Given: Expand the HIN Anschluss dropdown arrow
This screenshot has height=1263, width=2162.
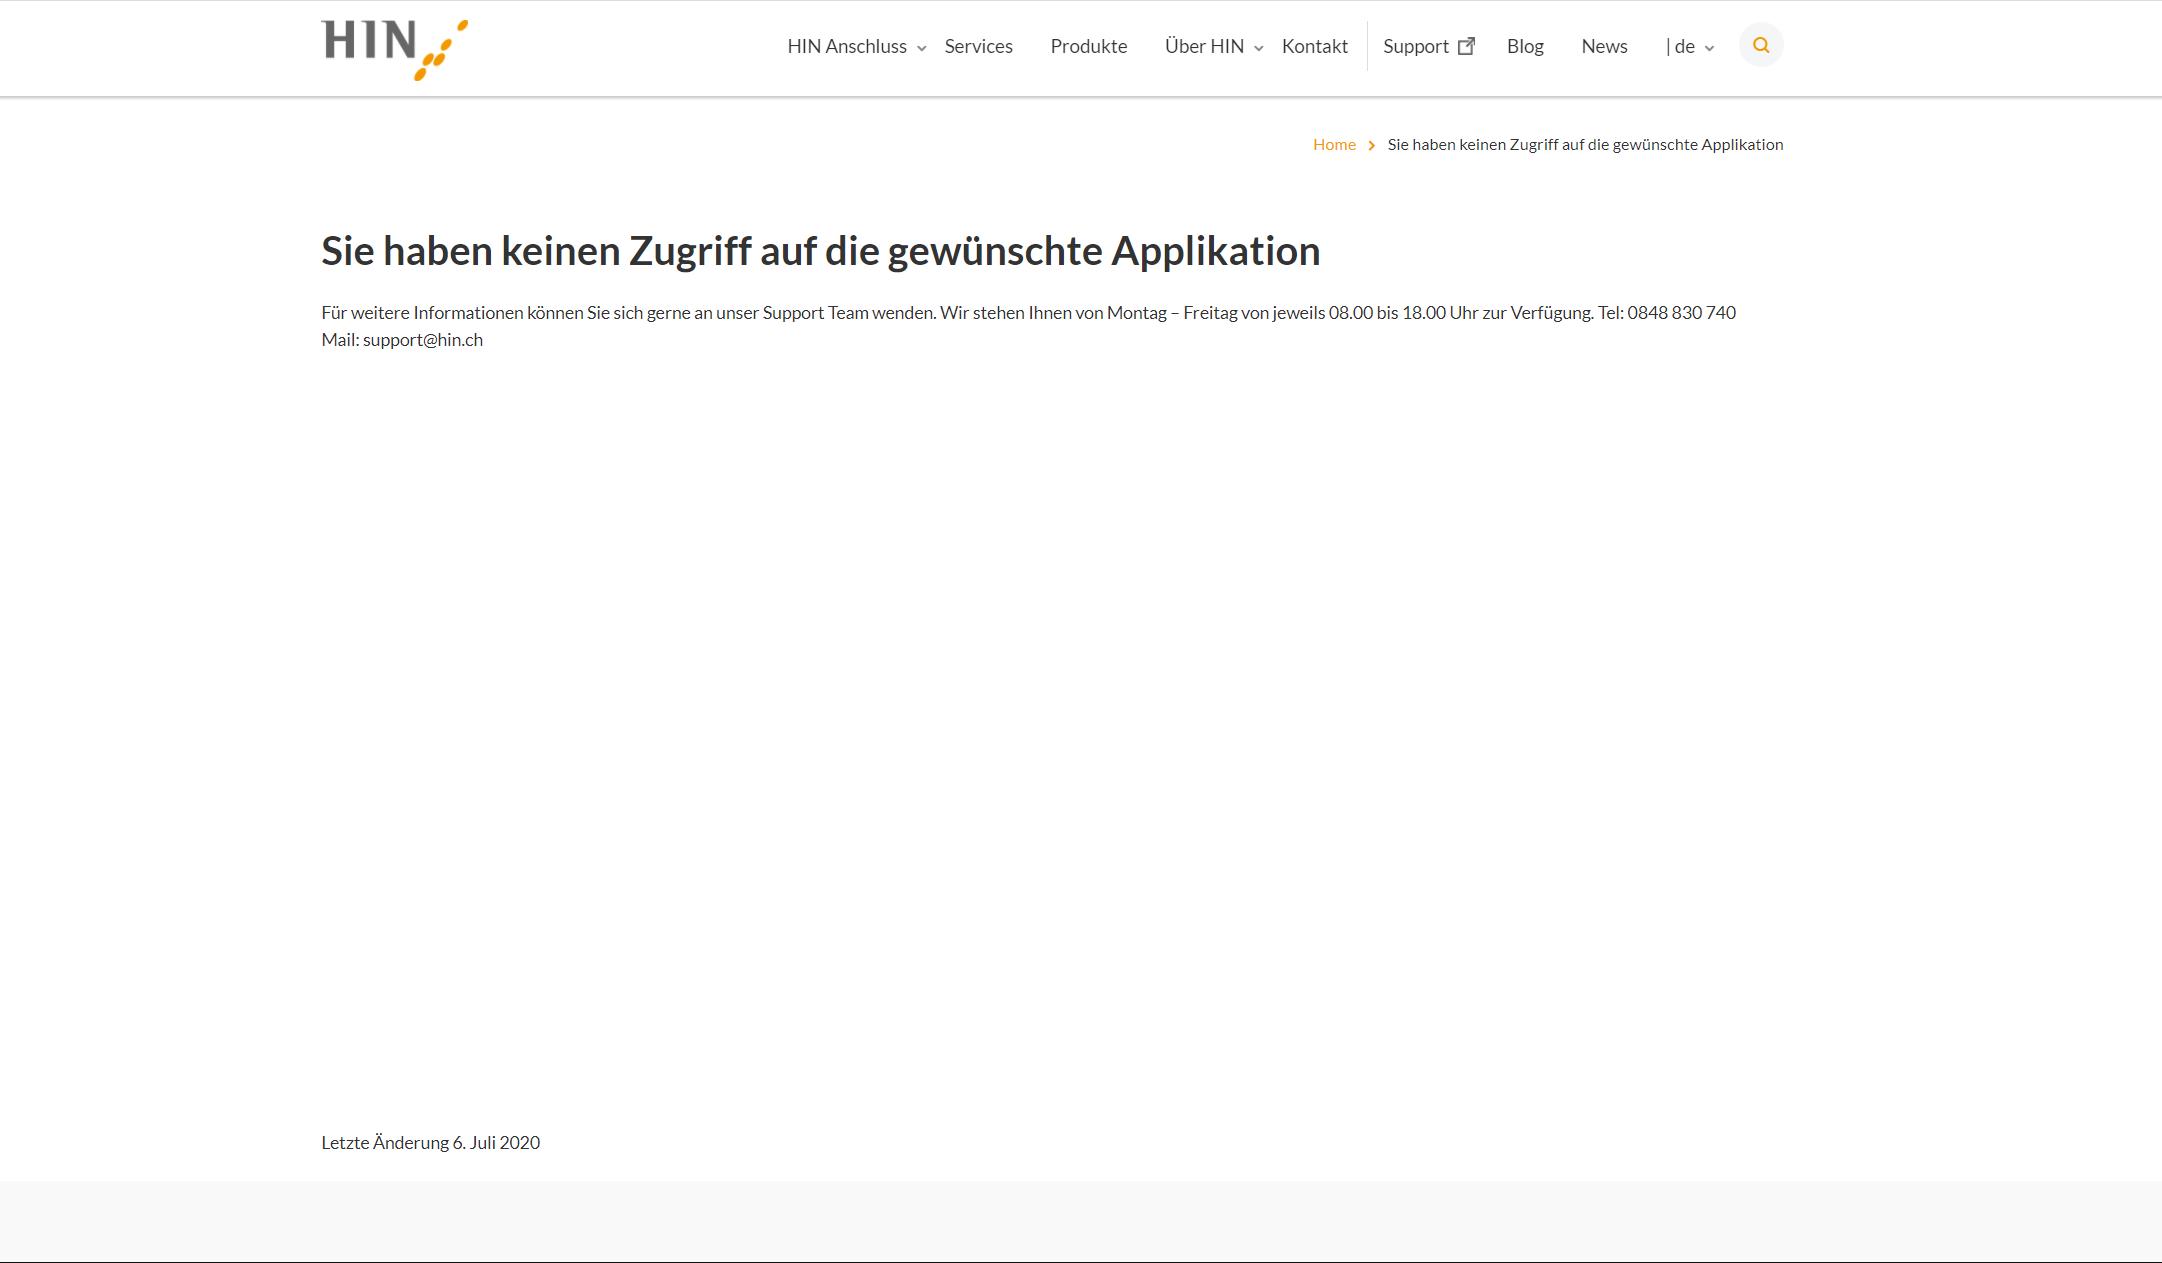Looking at the screenshot, I should click(922, 48).
